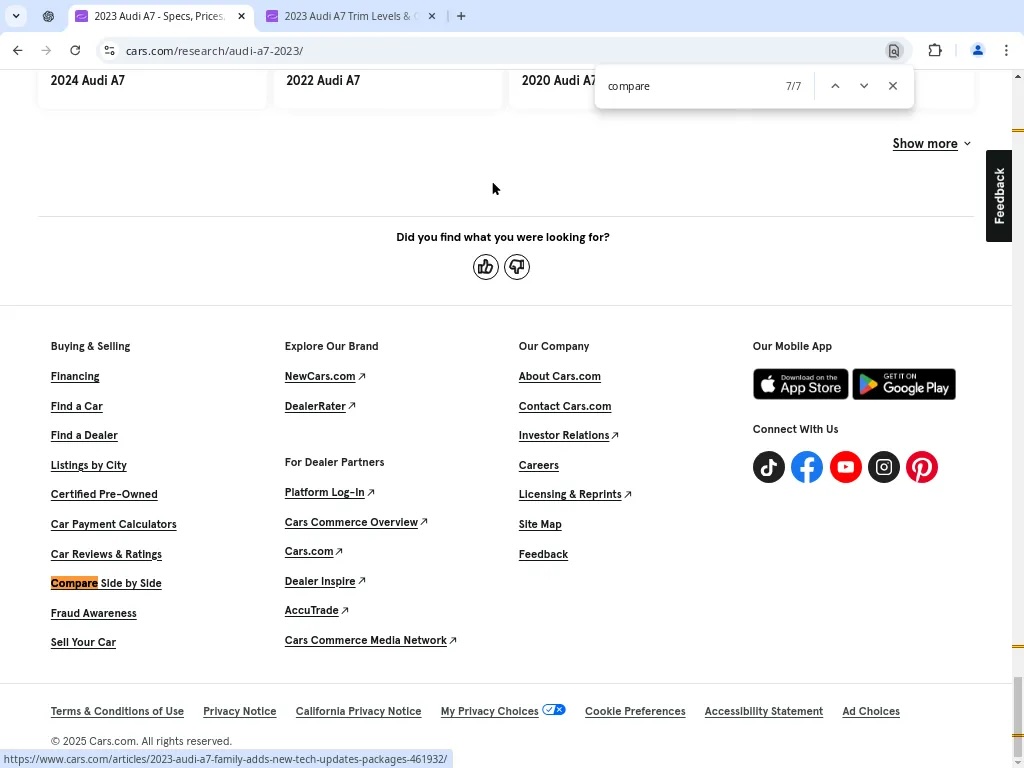Open the tab search dropdown arrow
Viewport: 1024px width, 768px height.
point(16,16)
